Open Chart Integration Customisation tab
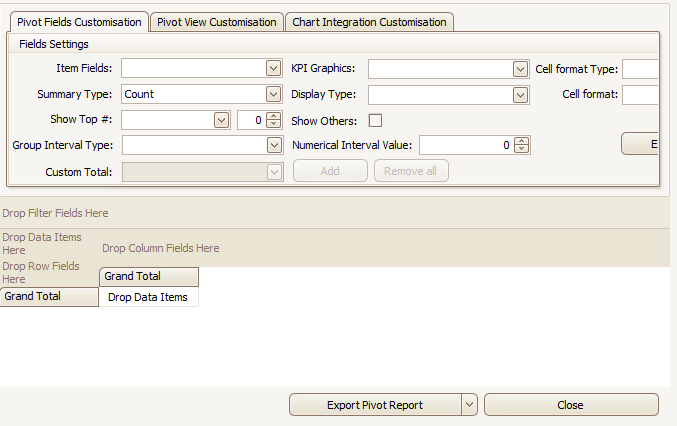 coord(369,22)
